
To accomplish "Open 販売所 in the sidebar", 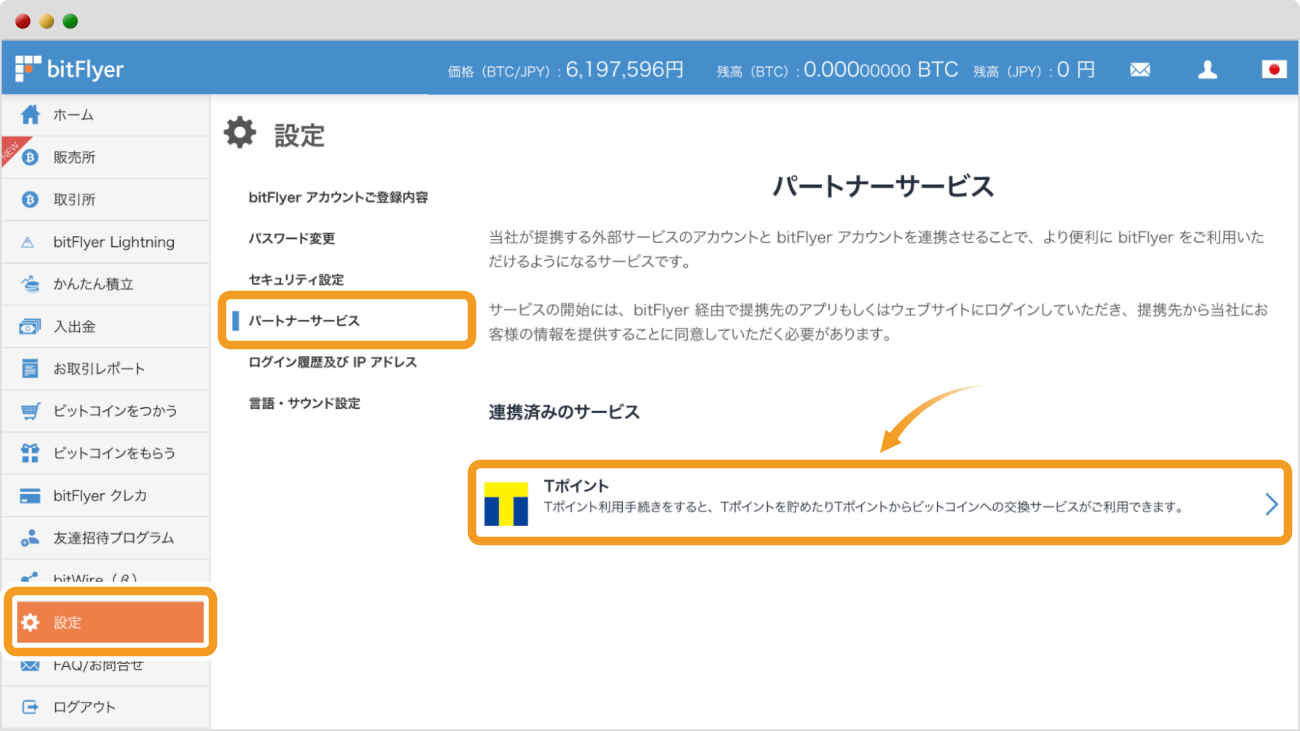I will [x=105, y=157].
